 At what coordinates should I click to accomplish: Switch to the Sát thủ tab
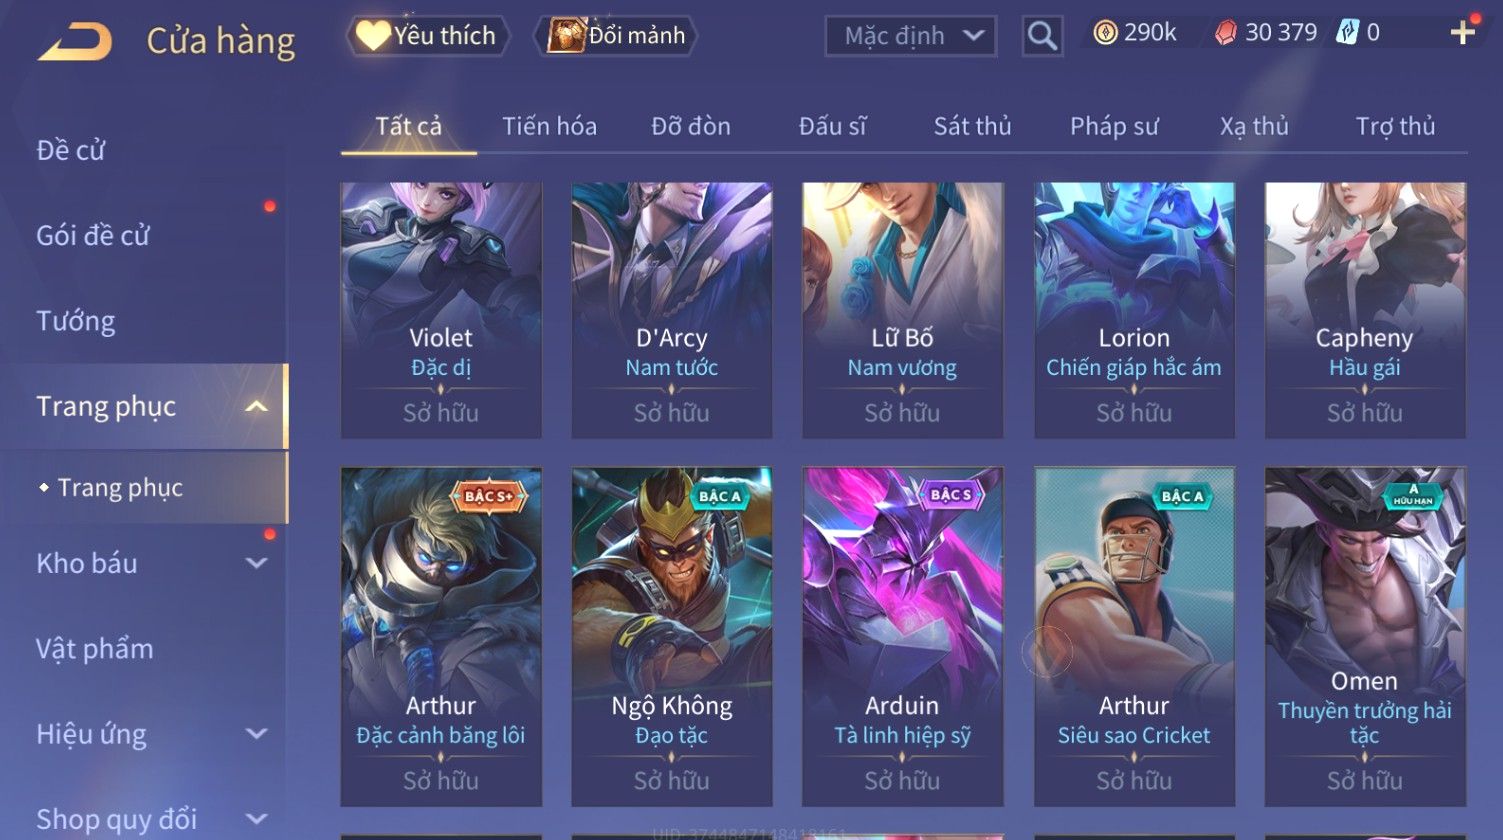tap(972, 126)
